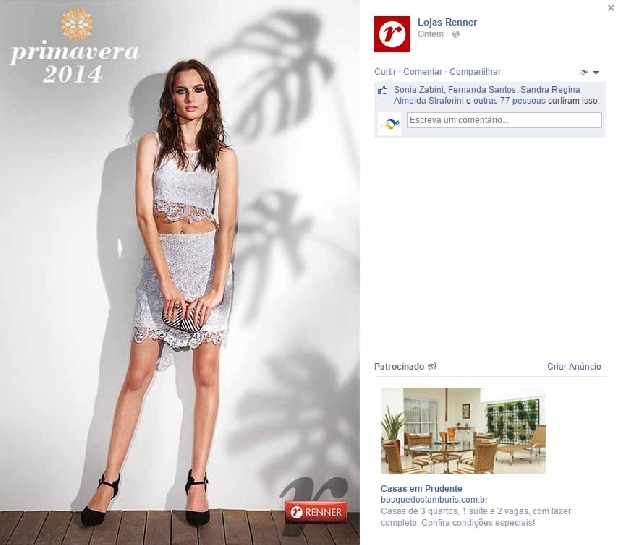Screen dimensions: 620x545
Task: Click the Patrocinado info icon
Action: pyautogui.click(x=432, y=367)
